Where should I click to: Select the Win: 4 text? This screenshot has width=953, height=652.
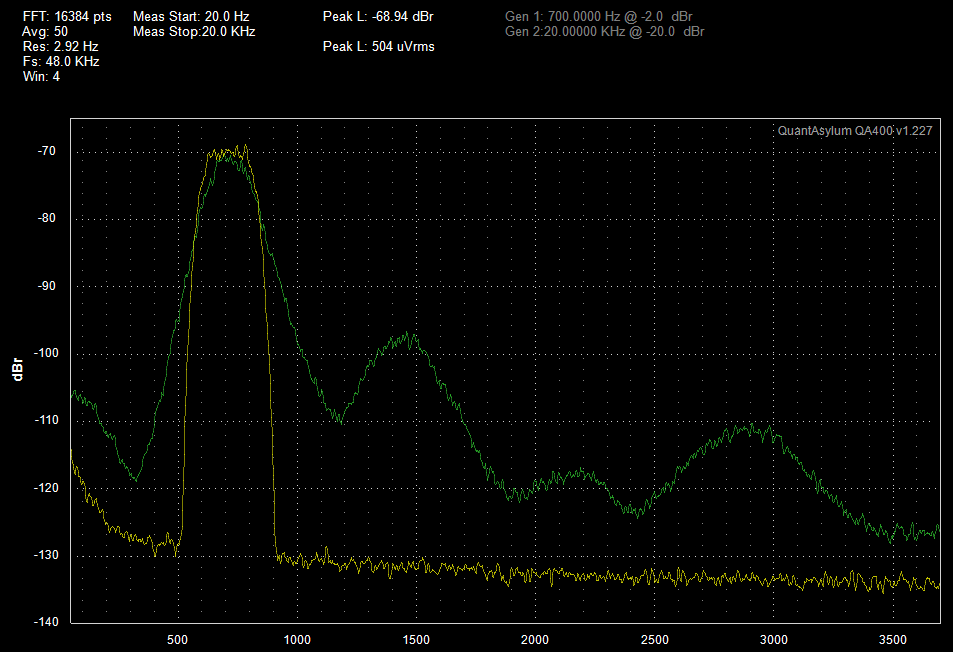tap(41, 77)
